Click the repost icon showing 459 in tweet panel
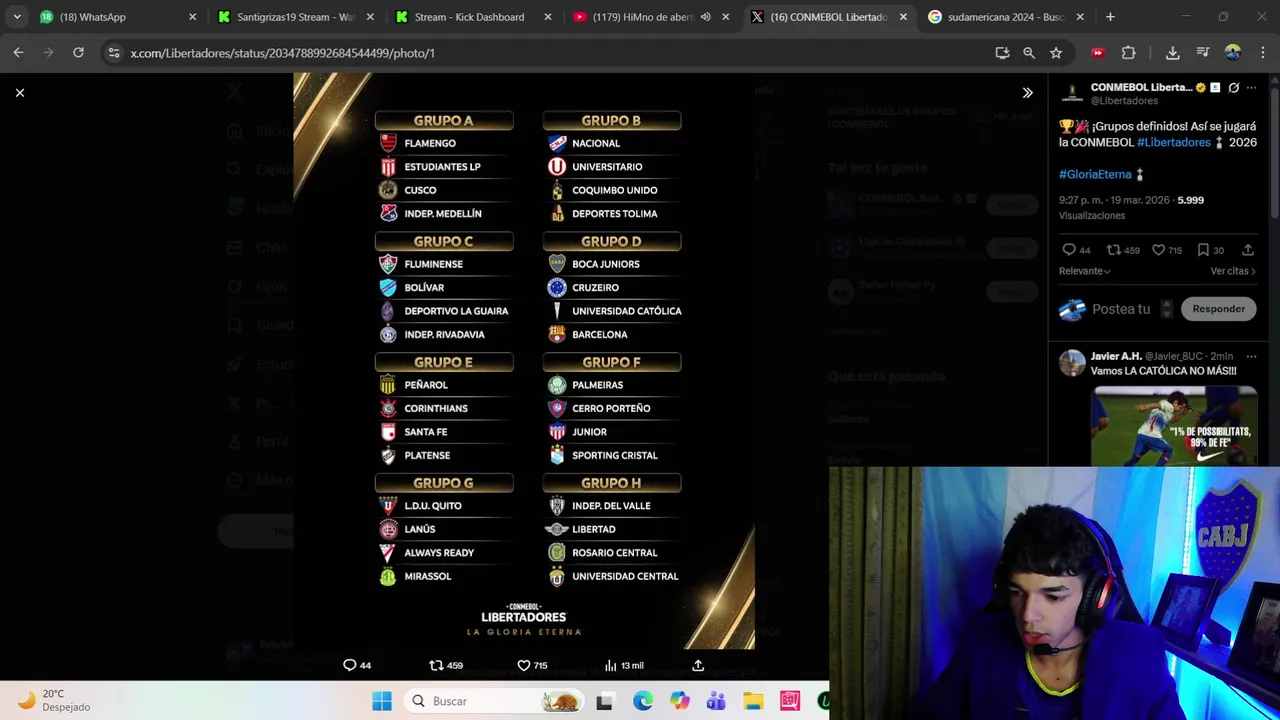Viewport: 1280px width, 720px height. tap(1123, 250)
